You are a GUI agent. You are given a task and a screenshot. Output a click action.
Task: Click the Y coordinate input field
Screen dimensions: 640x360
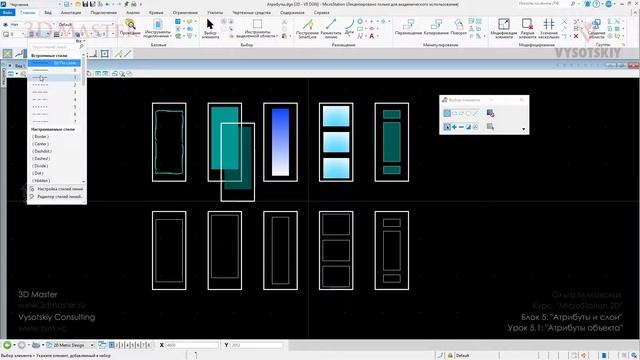tap(256, 345)
